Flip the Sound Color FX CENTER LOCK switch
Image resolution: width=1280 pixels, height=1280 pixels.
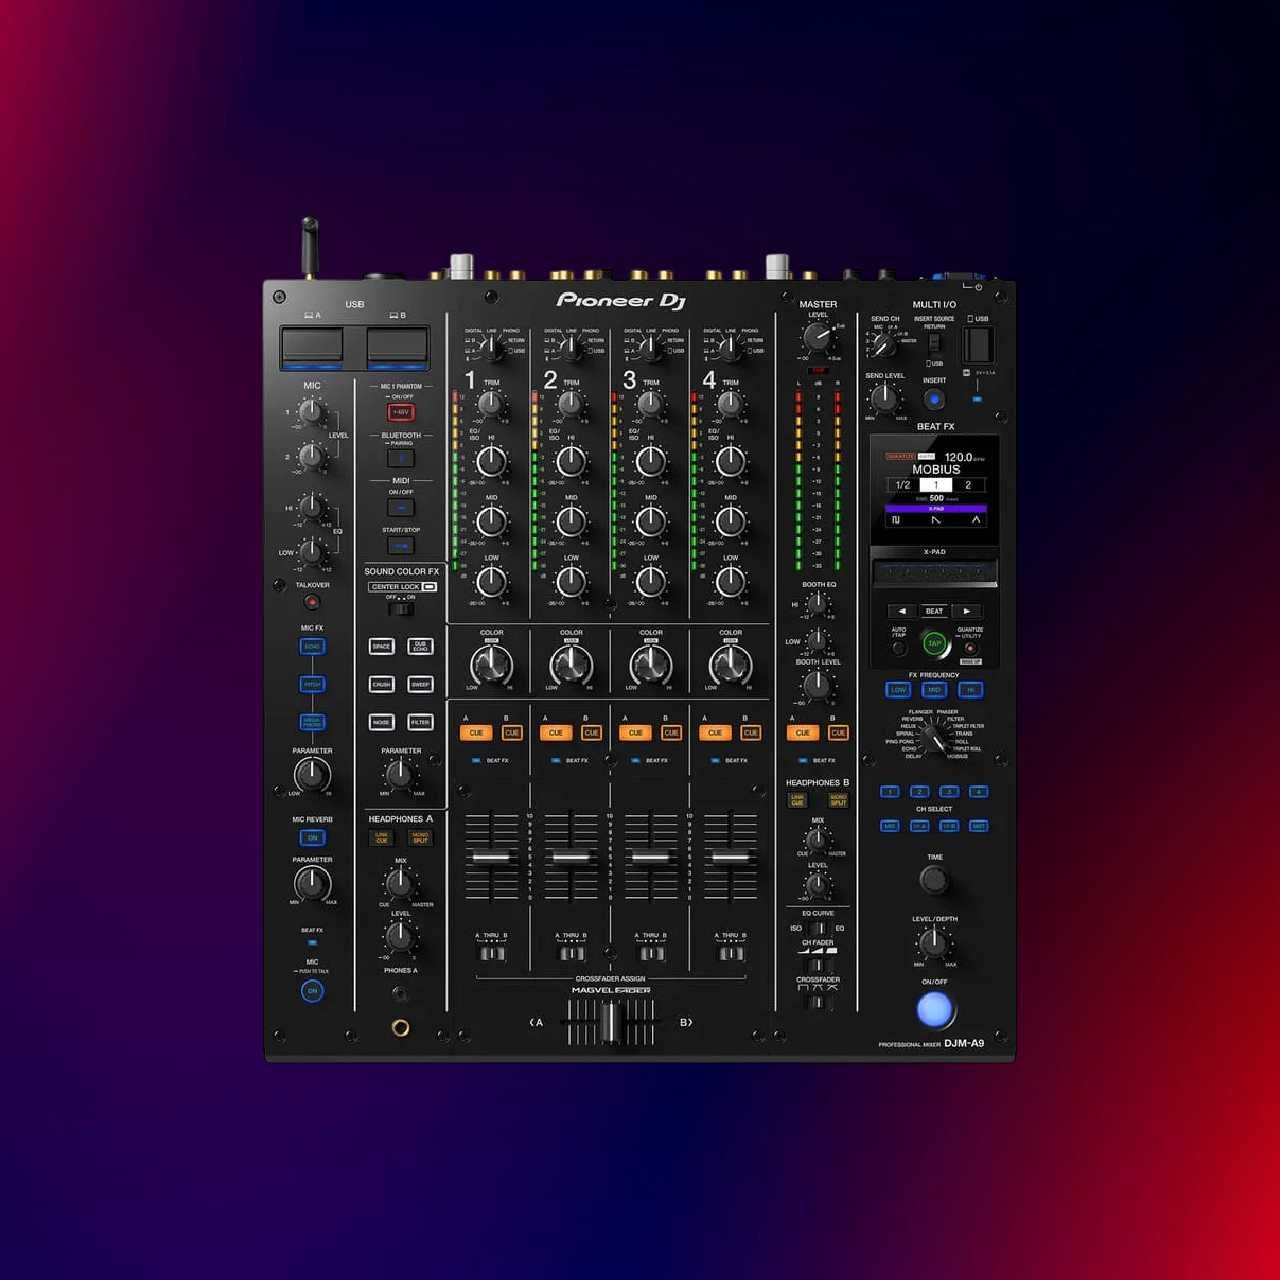(x=401, y=608)
